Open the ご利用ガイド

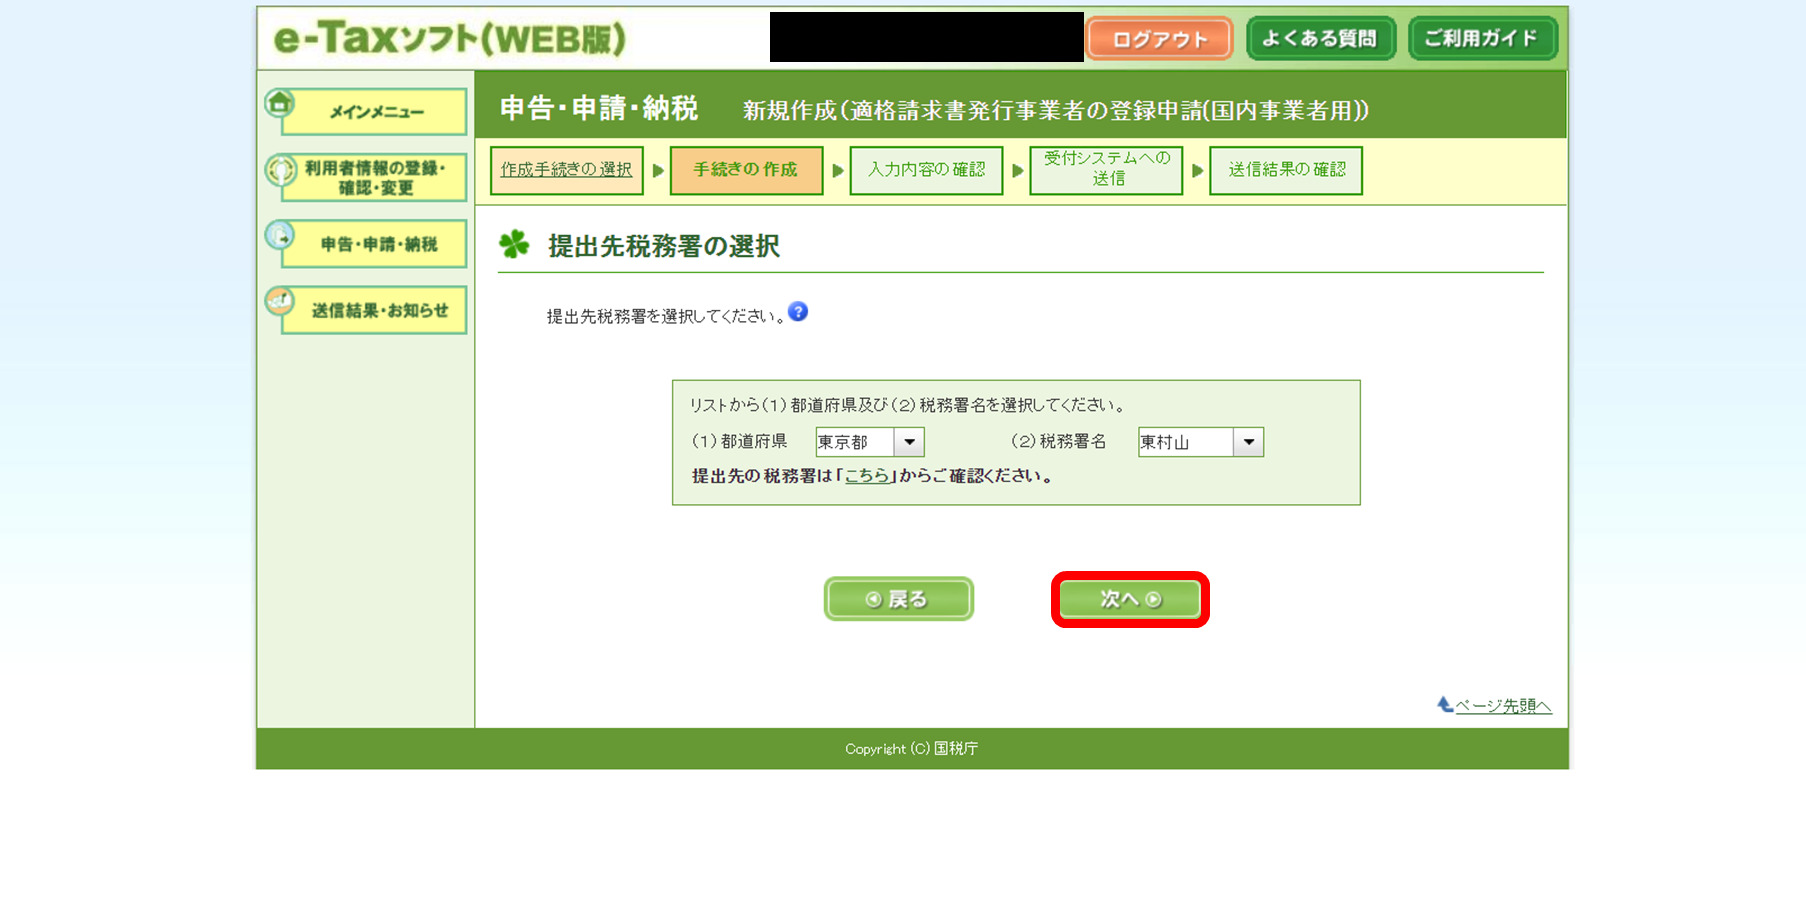[1482, 39]
